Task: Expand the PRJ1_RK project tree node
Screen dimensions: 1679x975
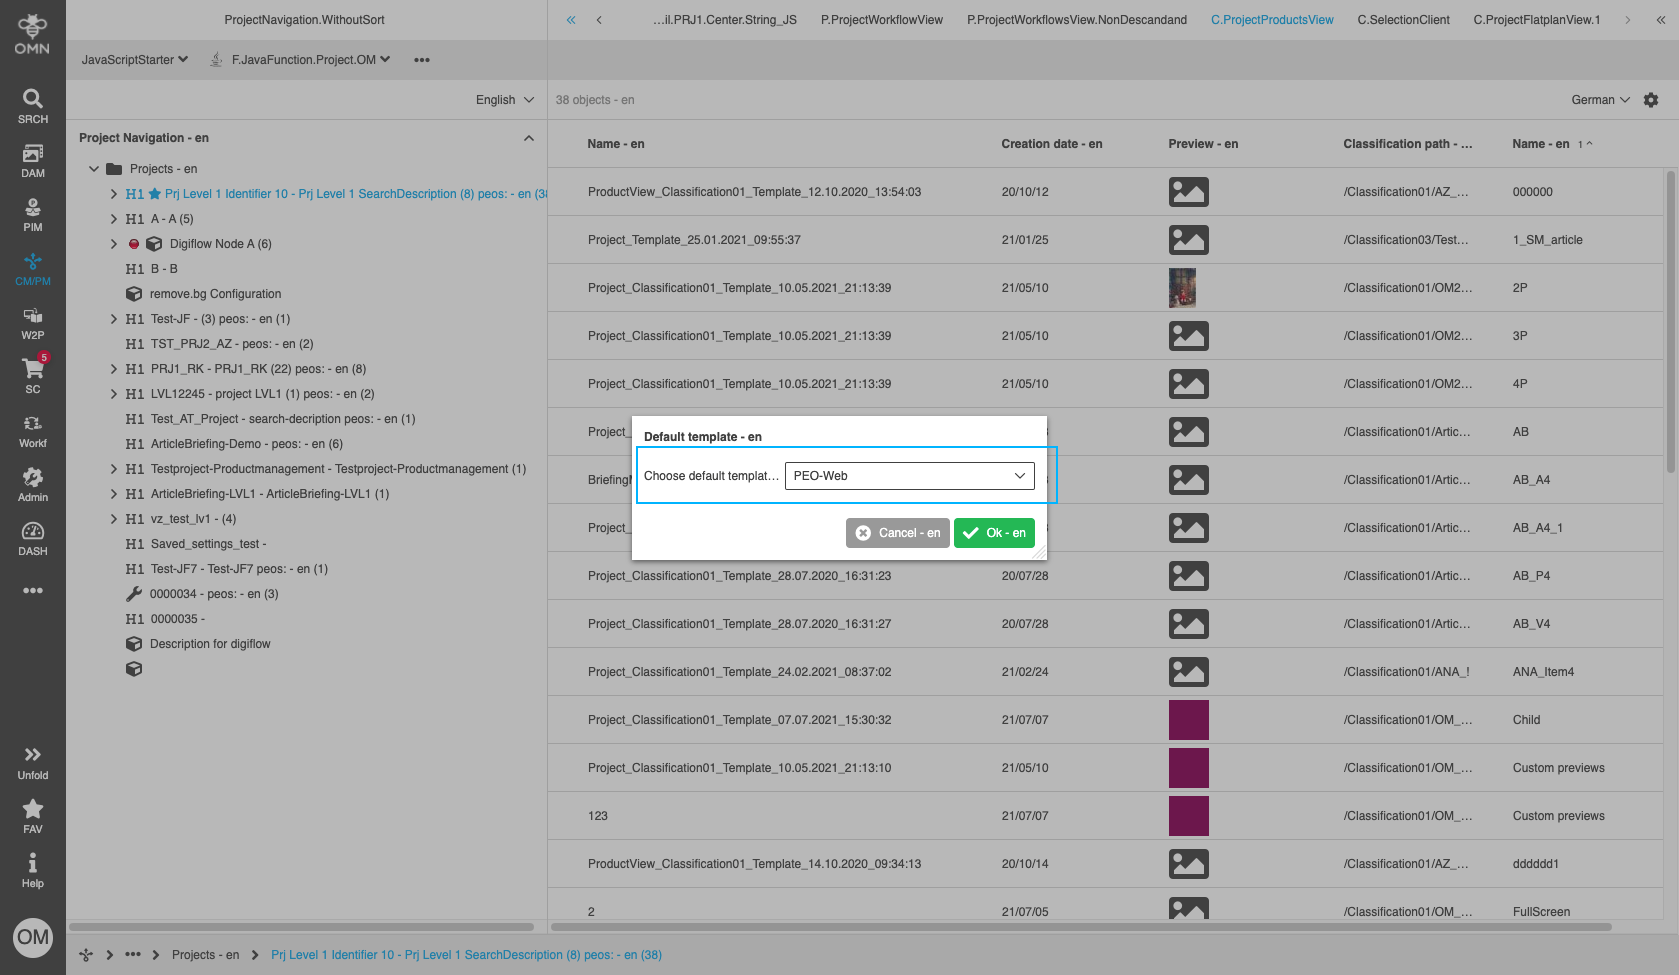Action: pos(114,369)
